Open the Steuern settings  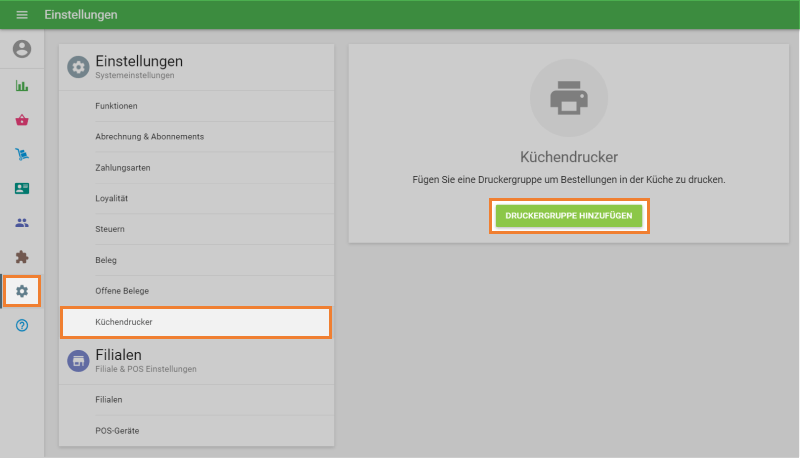click(x=196, y=229)
